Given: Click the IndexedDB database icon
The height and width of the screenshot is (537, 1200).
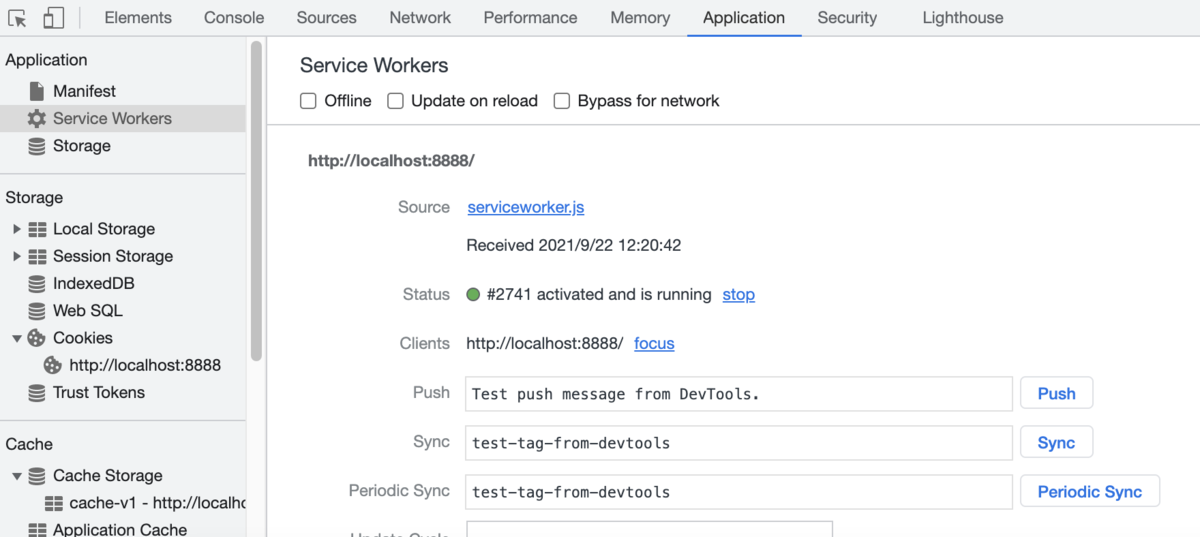Looking at the screenshot, I should pos(37,284).
